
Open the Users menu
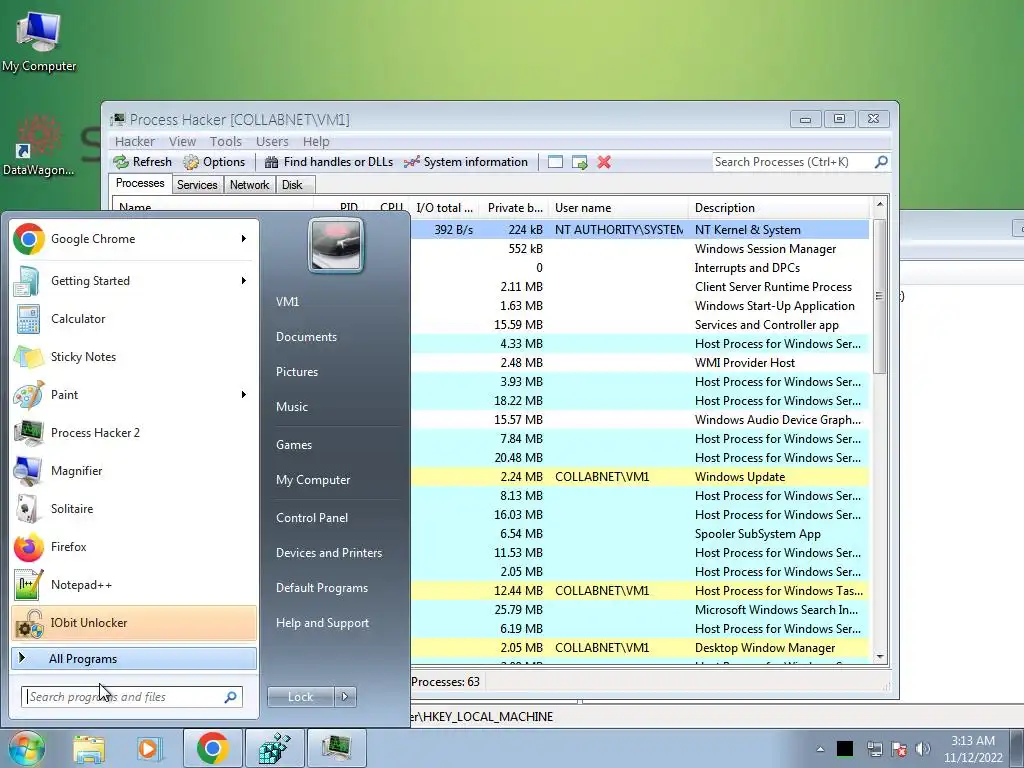point(272,141)
